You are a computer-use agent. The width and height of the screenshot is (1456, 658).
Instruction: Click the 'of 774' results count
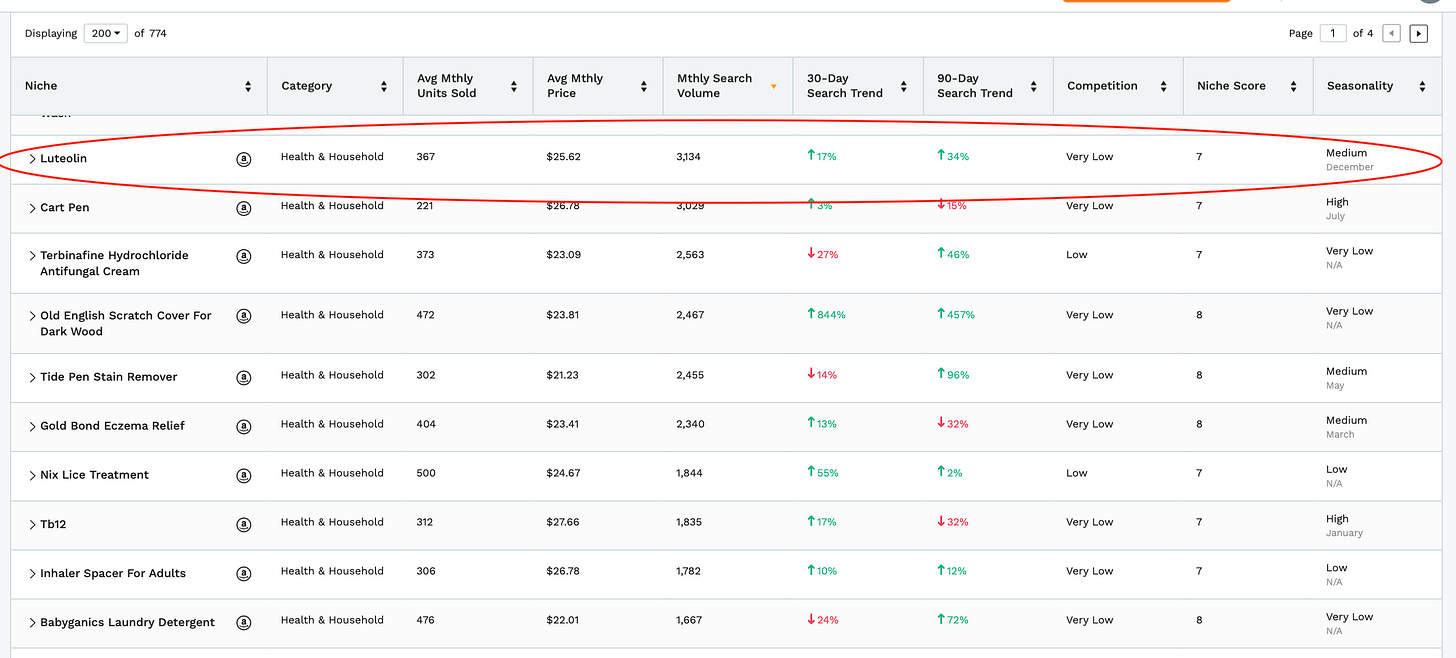tap(150, 33)
